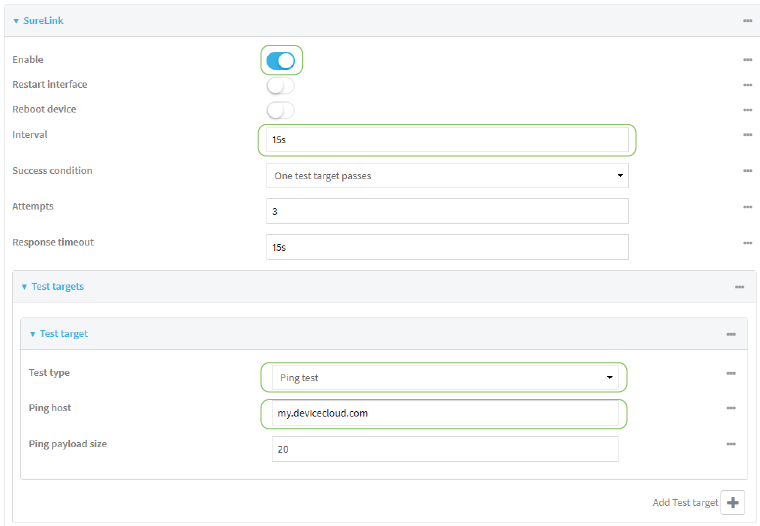Click the ellipsis beside Response timeout
760x526 pixels.
point(746,243)
